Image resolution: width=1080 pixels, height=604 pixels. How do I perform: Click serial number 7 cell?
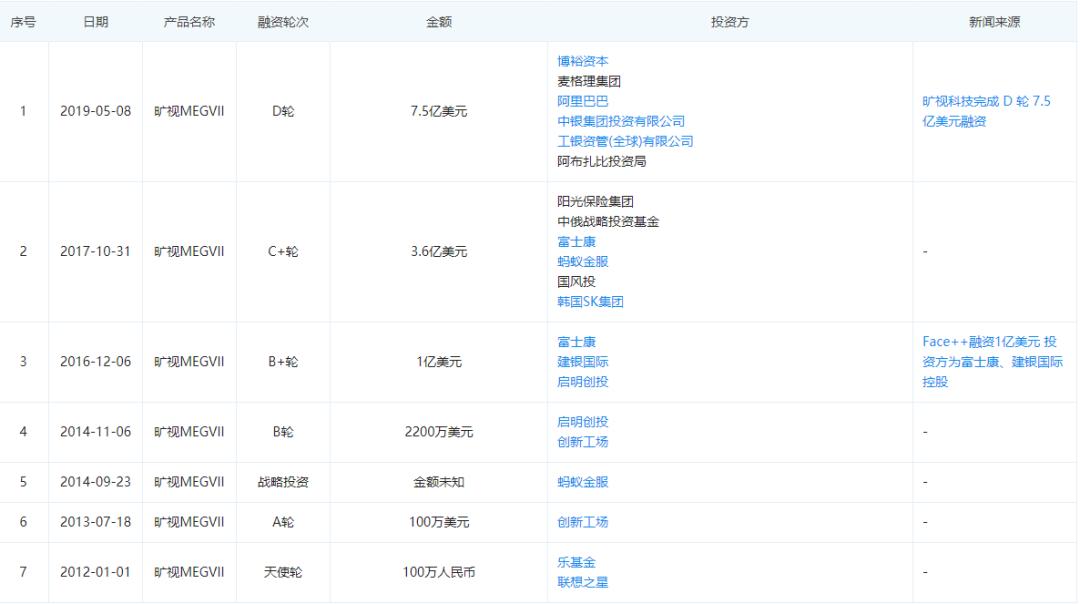coord(23,572)
